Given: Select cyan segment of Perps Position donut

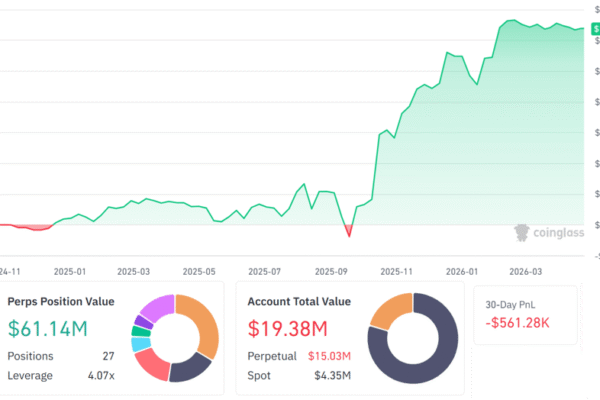Looking at the screenshot, I should [139, 345].
